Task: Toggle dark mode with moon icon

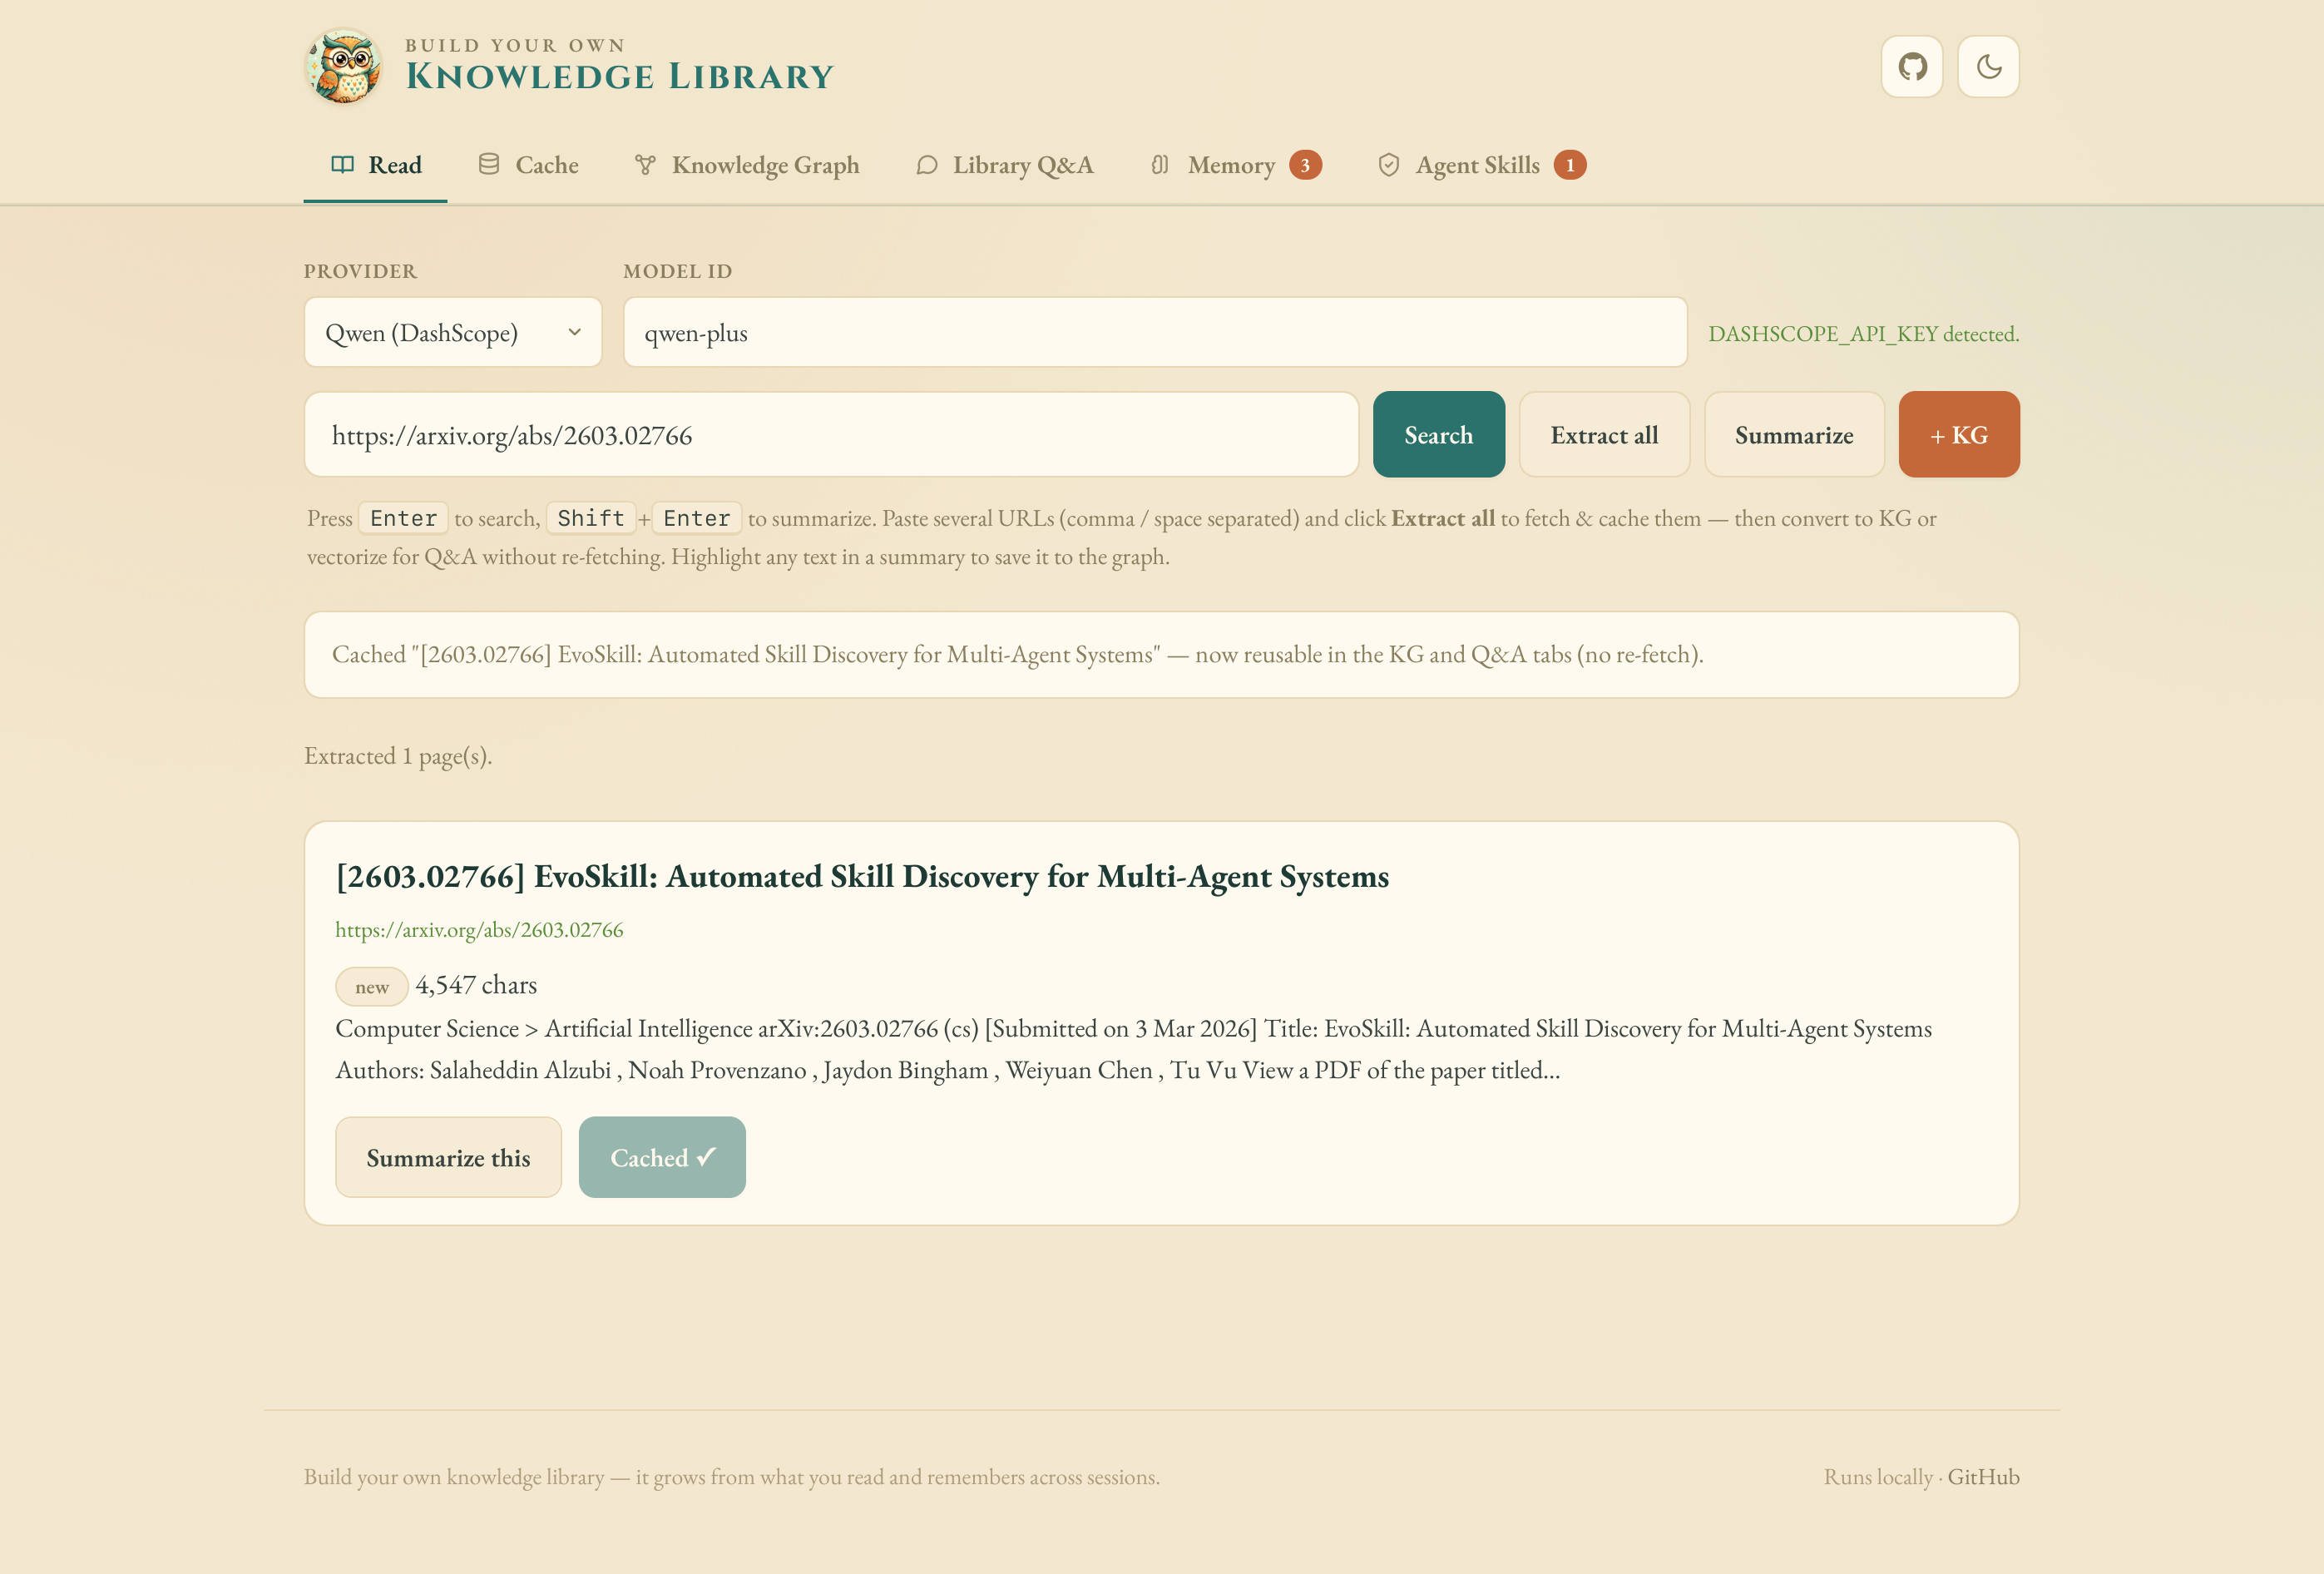Action: 1988,67
